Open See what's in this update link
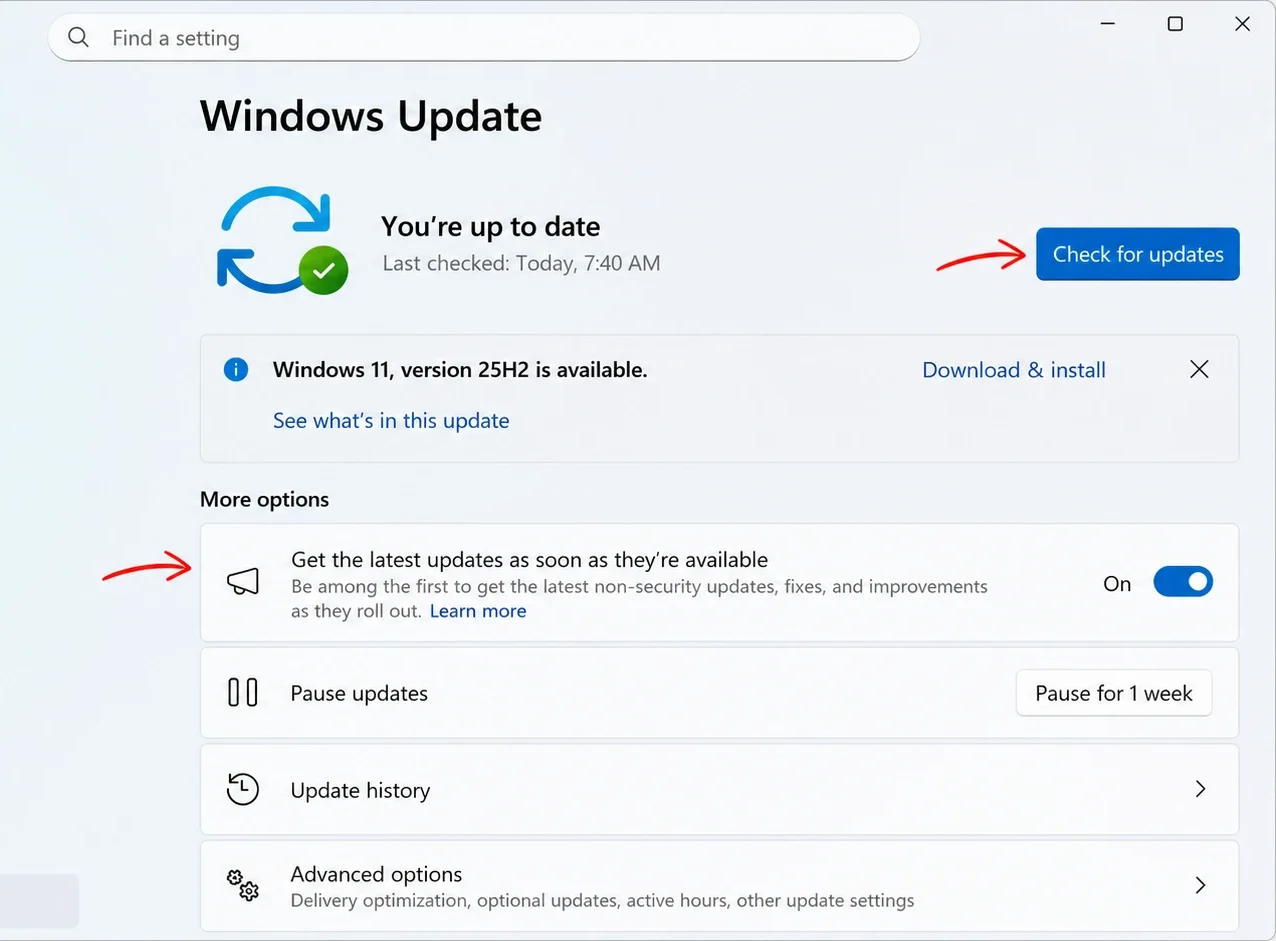The width and height of the screenshot is (1276, 941). (x=391, y=421)
